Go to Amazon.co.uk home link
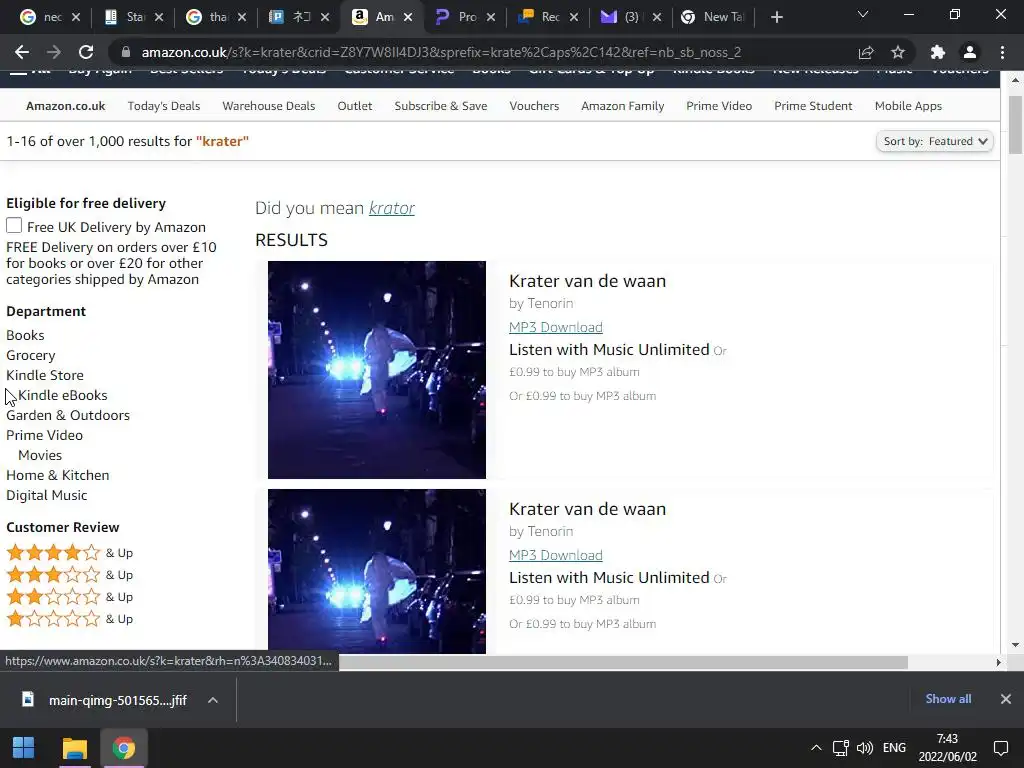Viewport: 1024px width, 768px height. 65,106
